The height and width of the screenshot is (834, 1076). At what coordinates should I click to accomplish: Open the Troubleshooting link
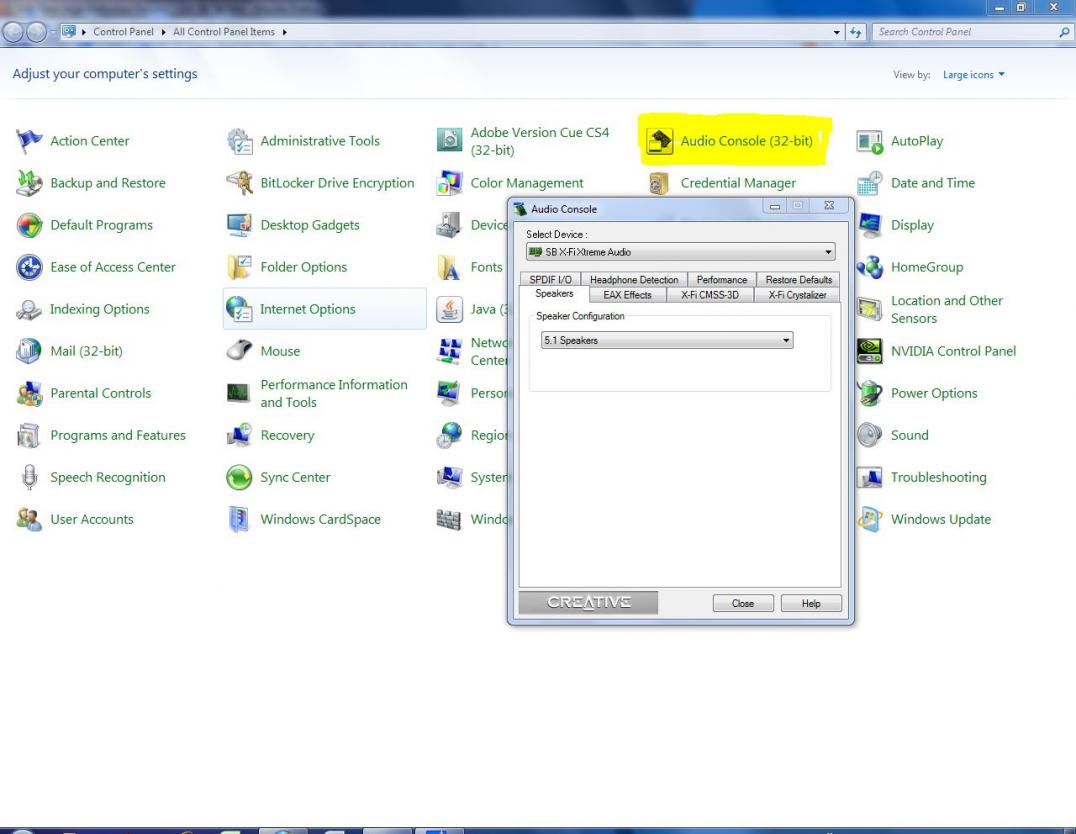939,477
